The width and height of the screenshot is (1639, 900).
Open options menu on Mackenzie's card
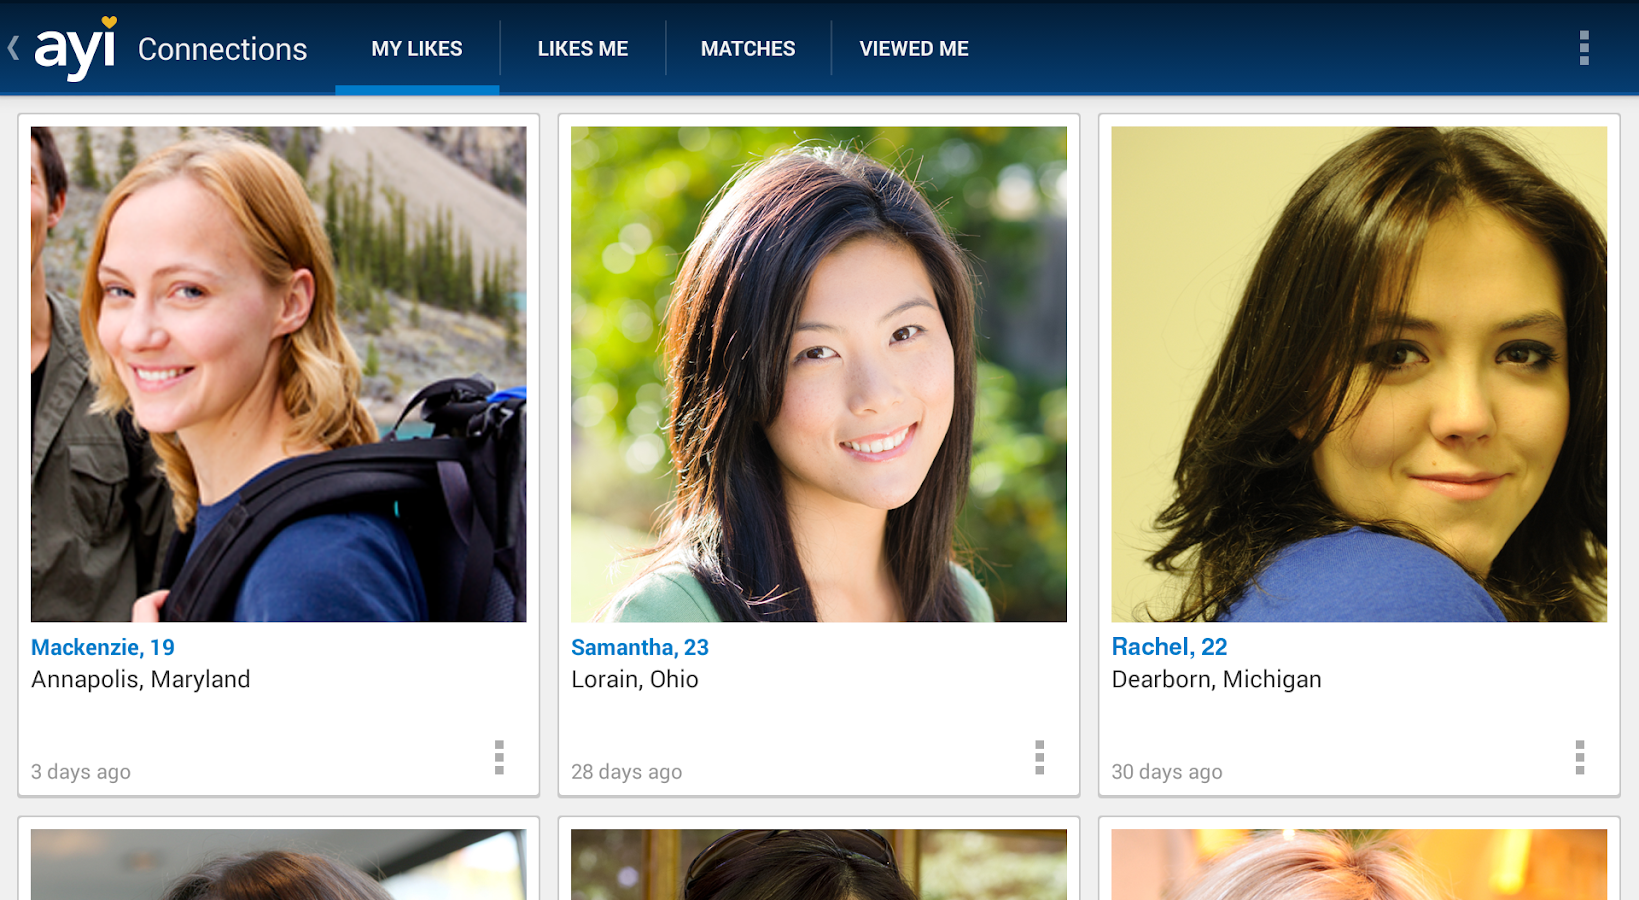coord(499,758)
